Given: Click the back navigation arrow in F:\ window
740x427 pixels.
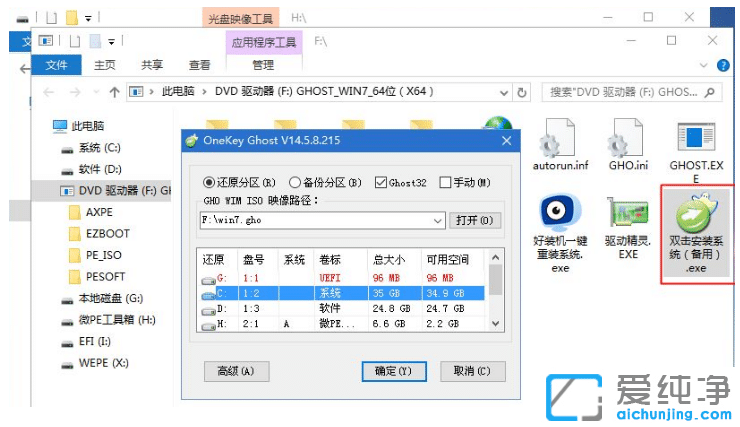Looking at the screenshot, I should [49, 92].
